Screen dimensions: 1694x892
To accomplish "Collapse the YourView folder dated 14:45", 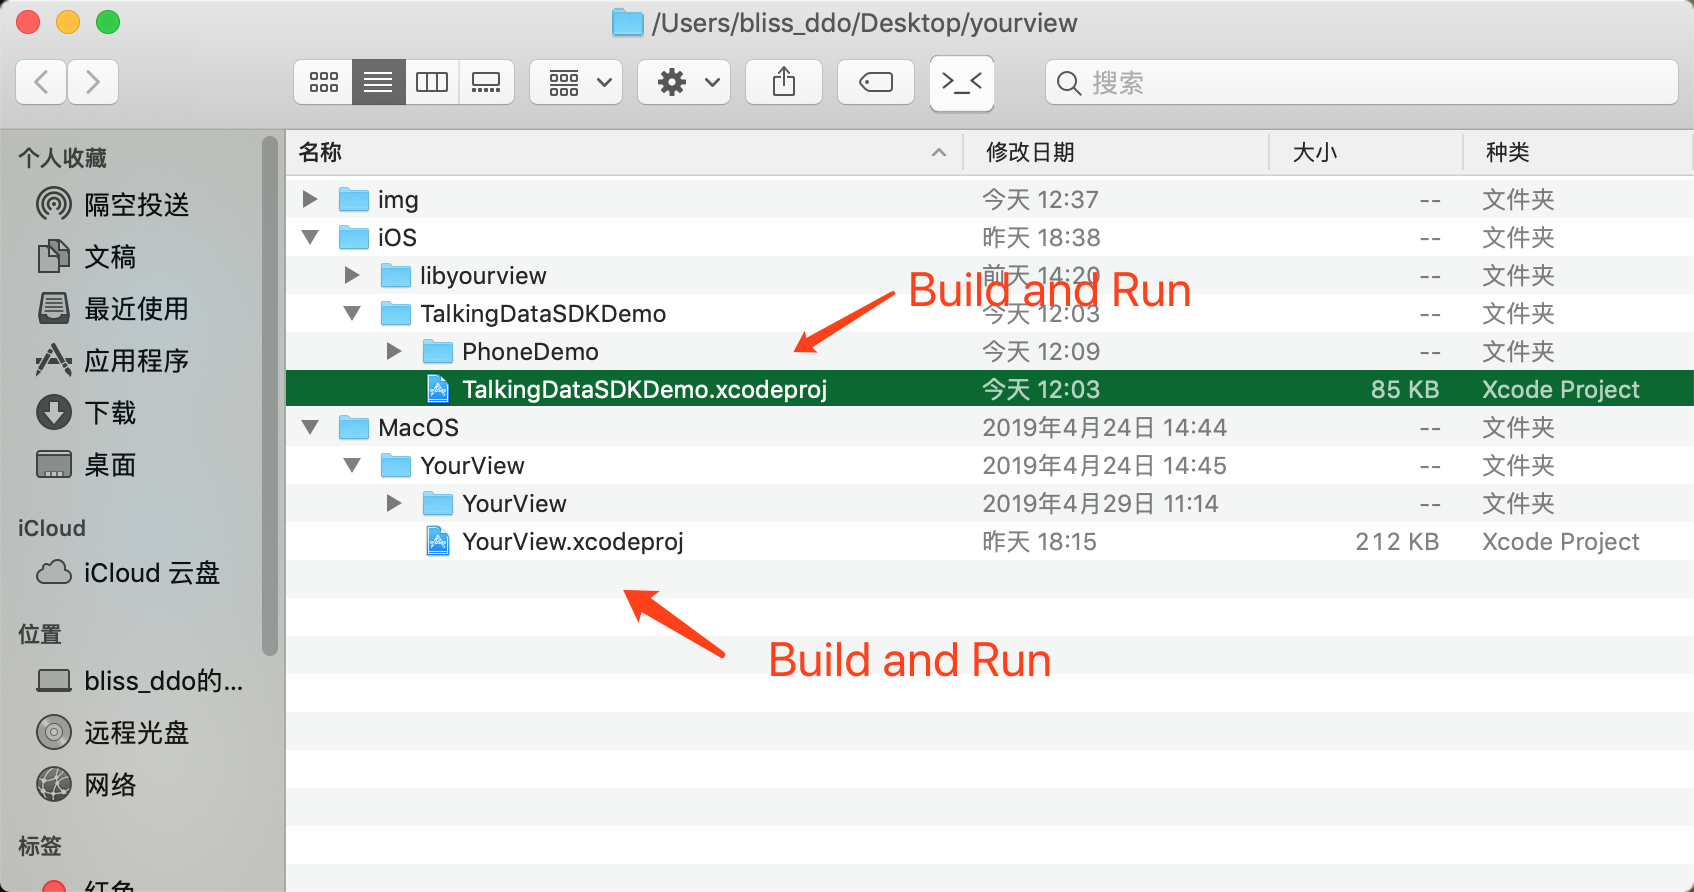I will [352, 465].
